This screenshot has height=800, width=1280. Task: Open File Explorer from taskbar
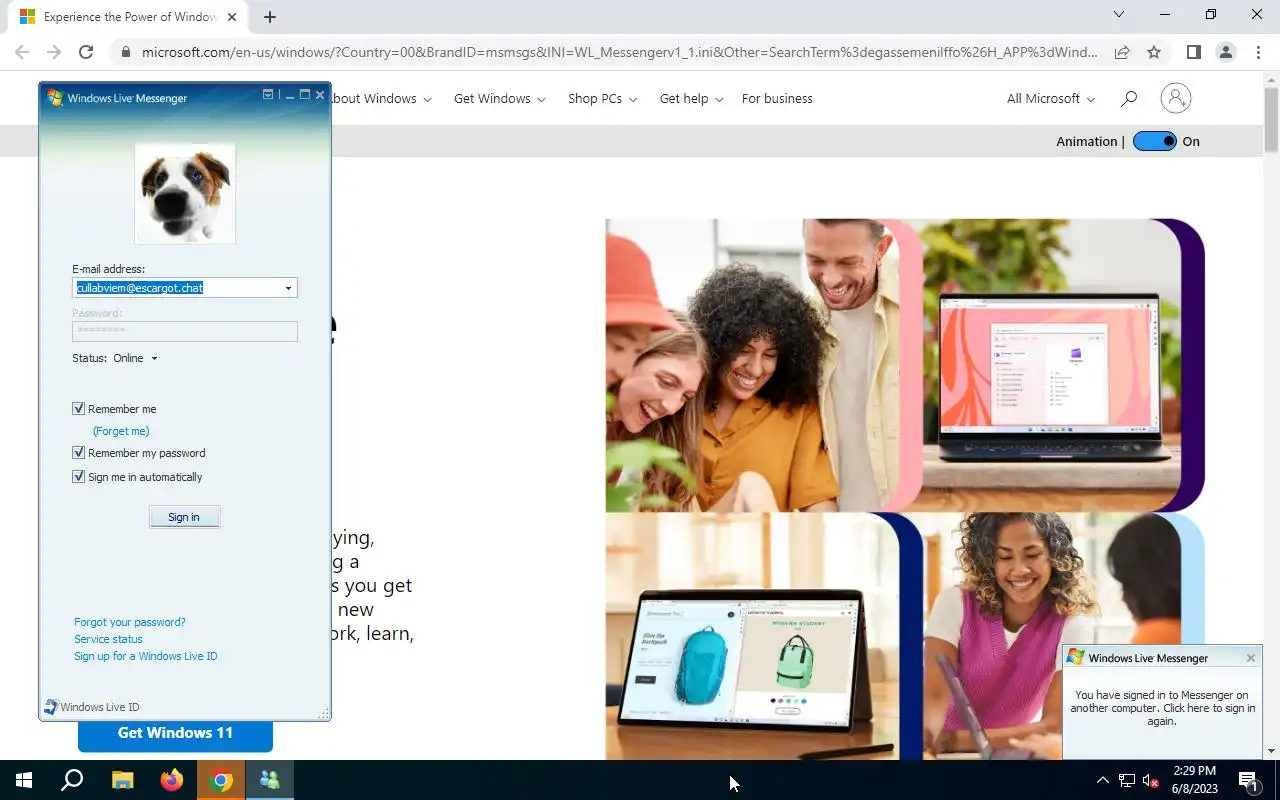122,780
